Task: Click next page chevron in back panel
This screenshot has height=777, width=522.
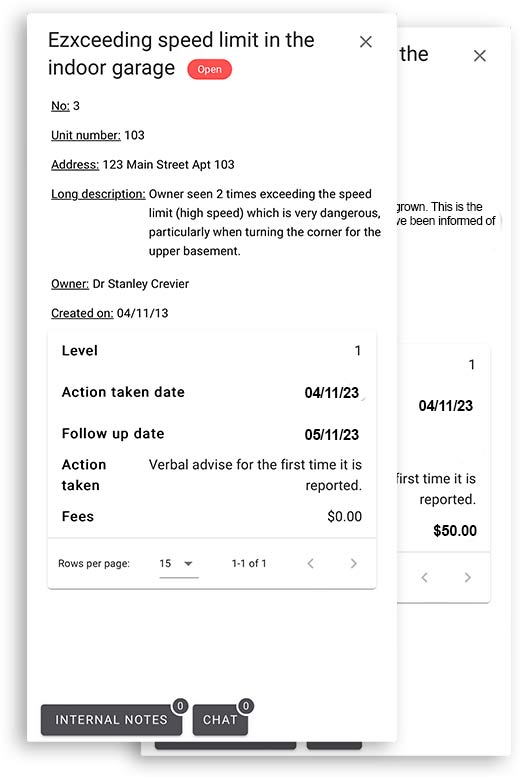Action: [x=467, y=577]
